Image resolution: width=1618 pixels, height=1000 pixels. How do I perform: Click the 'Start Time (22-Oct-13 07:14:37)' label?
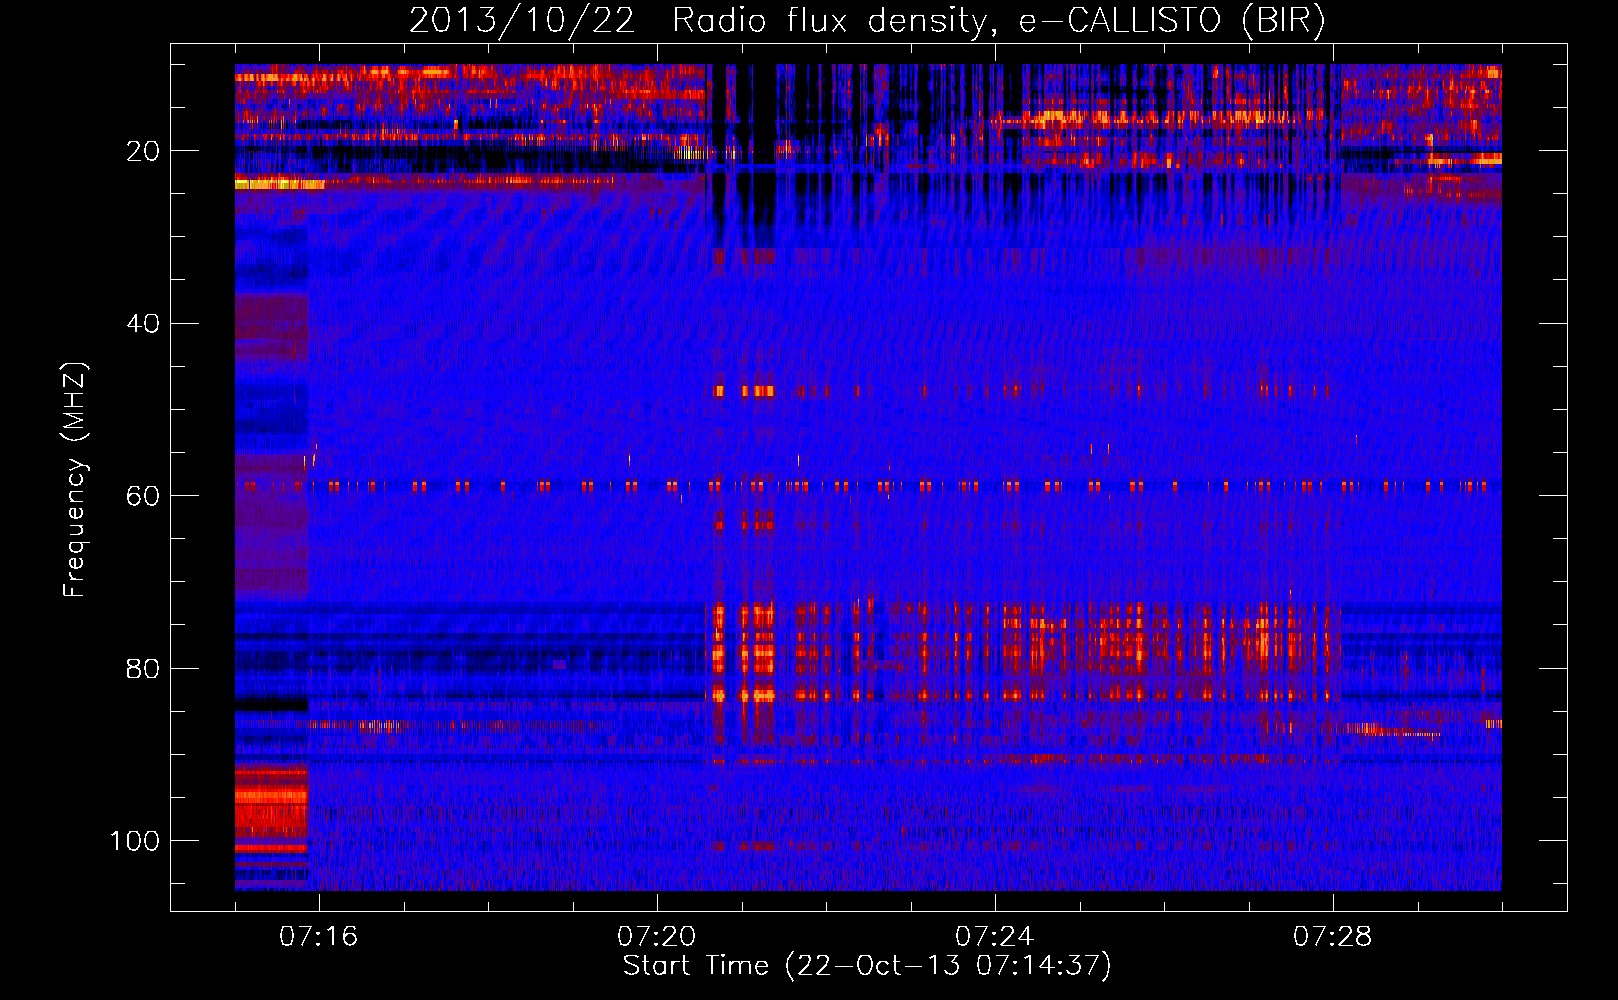tap(867, 966)
